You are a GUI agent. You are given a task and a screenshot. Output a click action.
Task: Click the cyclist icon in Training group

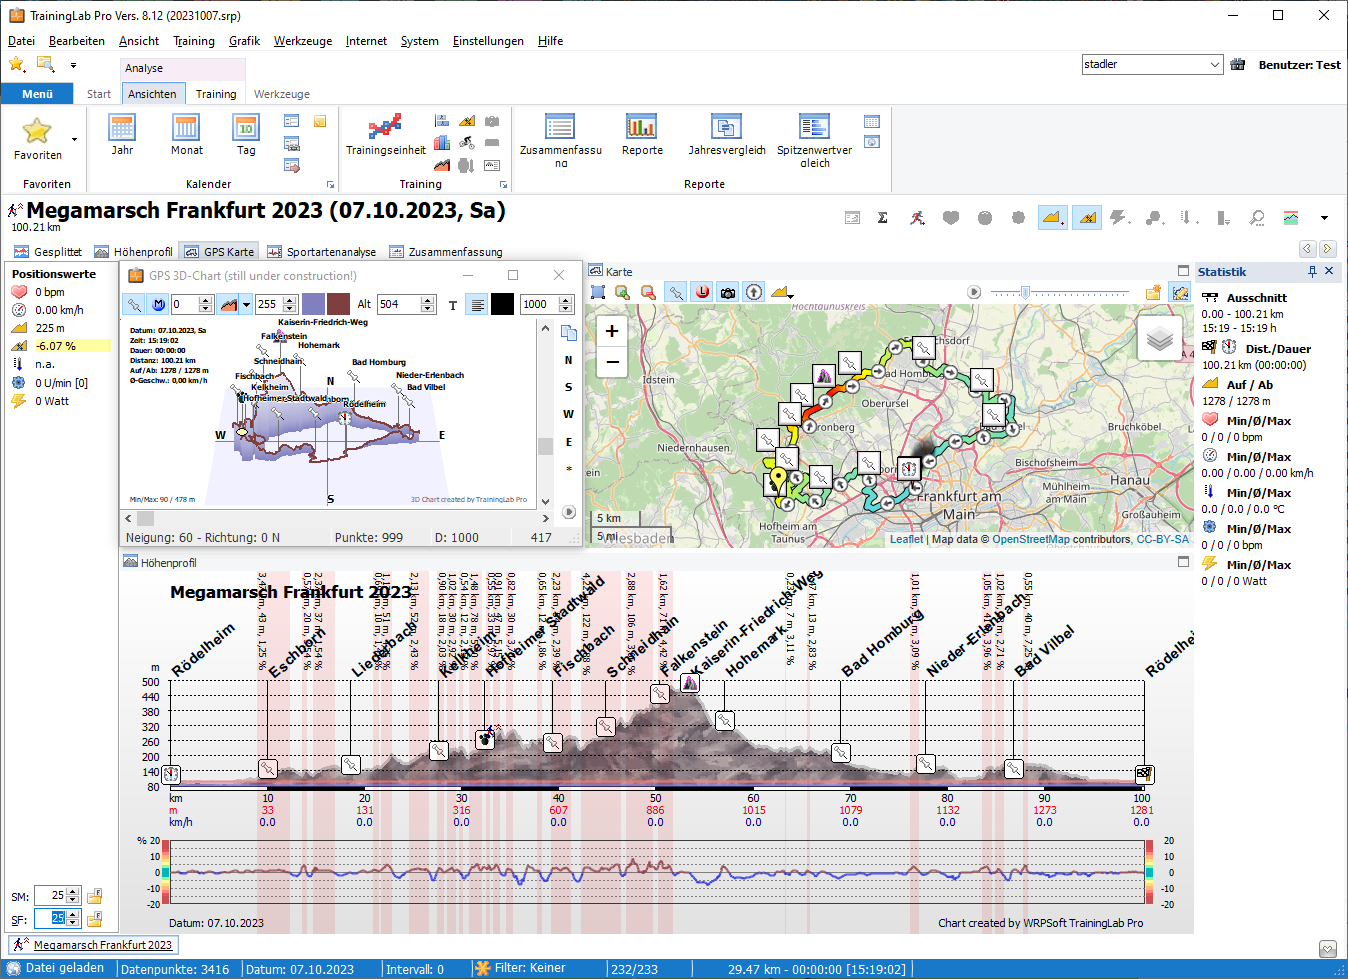click(467, 143)
